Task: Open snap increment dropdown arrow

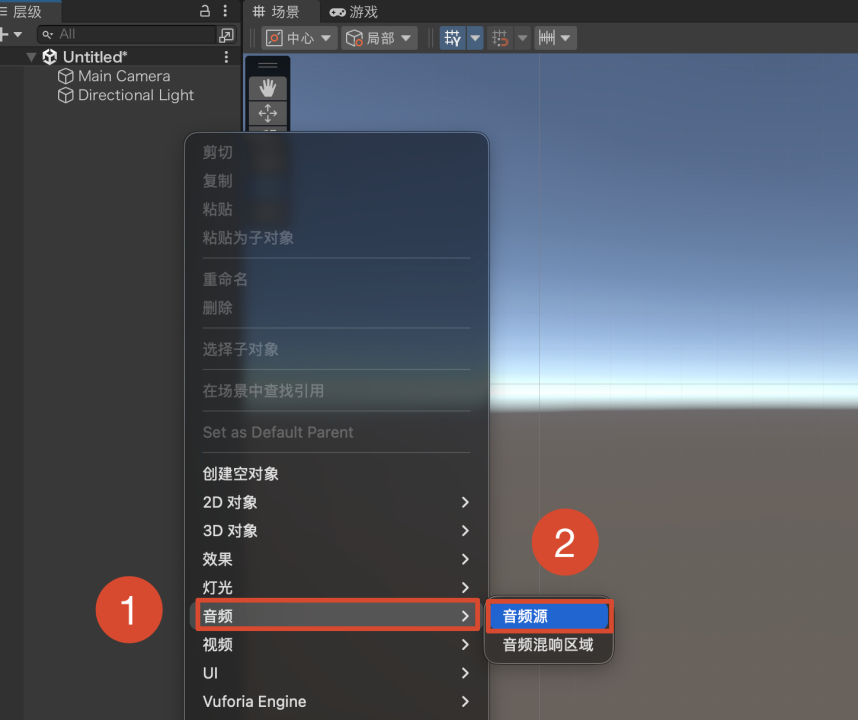Action: [523, 38]
